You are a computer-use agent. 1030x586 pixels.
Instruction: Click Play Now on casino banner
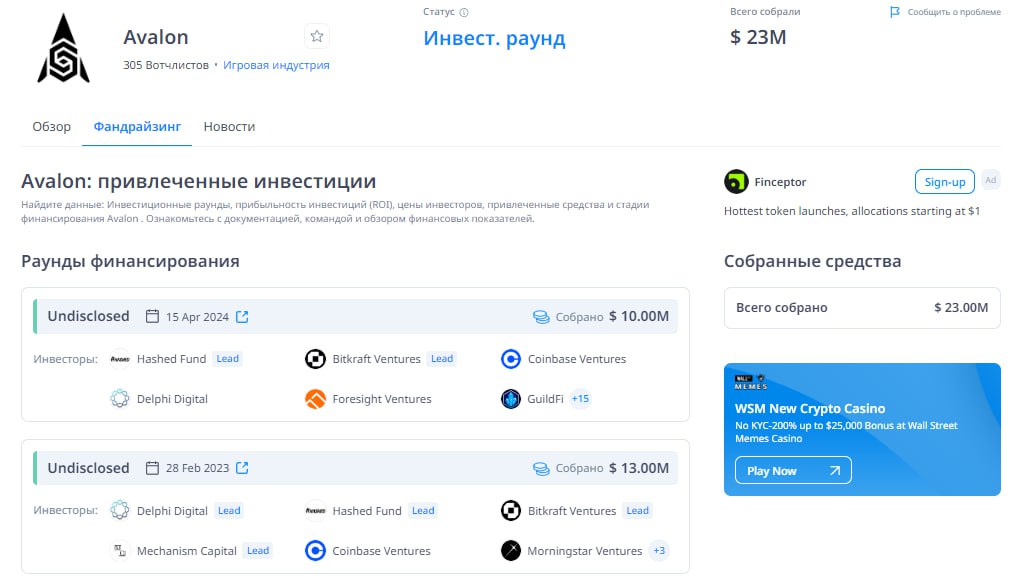pyautogui.click(x=793, y=470)
